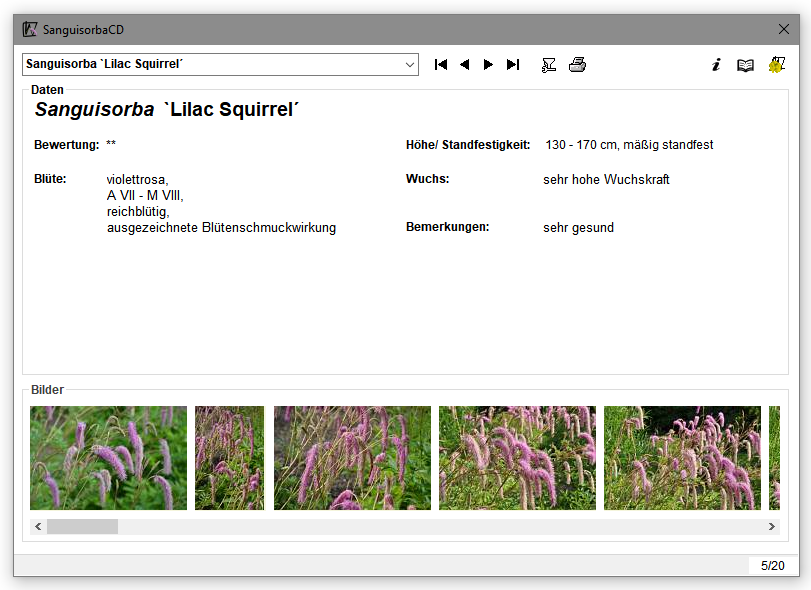Open the info icon
Image resolution: width=811 pixels, height=590 pixels.
coord(716,65)
